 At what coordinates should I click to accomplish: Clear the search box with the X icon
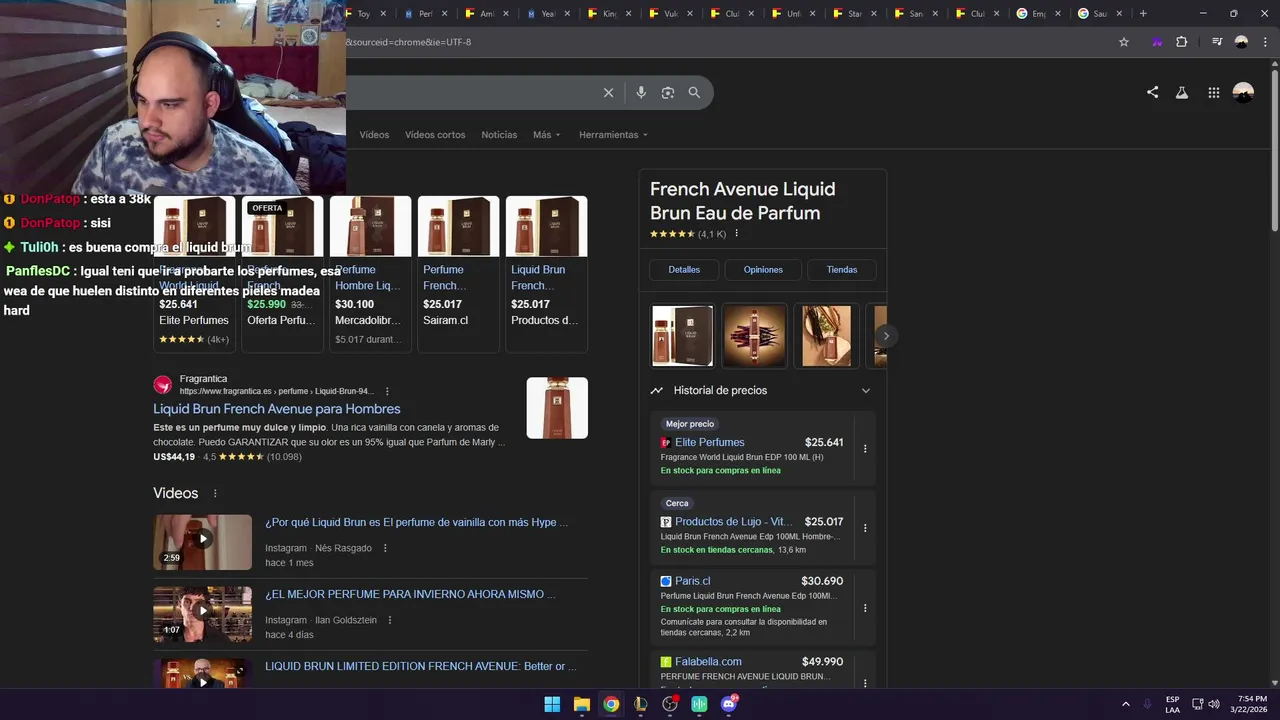[x=608, y=93]
